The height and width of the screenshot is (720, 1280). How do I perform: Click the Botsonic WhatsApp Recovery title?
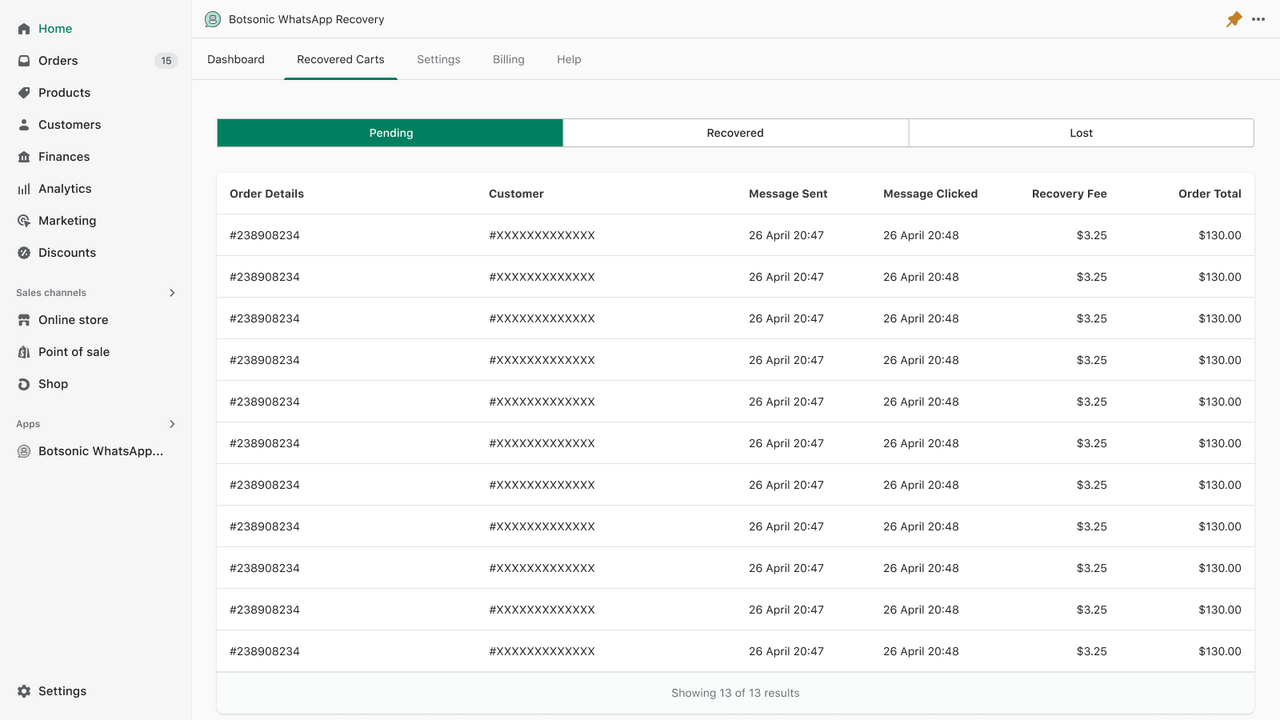306,19
